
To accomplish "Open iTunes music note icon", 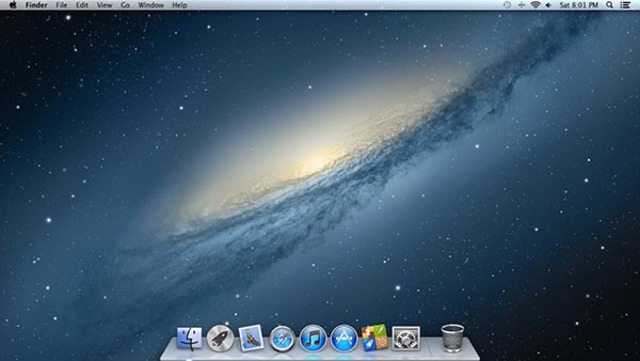I will point(313,339).
